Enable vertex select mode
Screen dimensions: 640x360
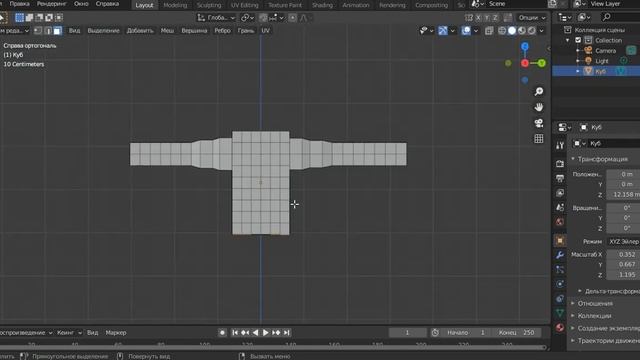(38, 31)
